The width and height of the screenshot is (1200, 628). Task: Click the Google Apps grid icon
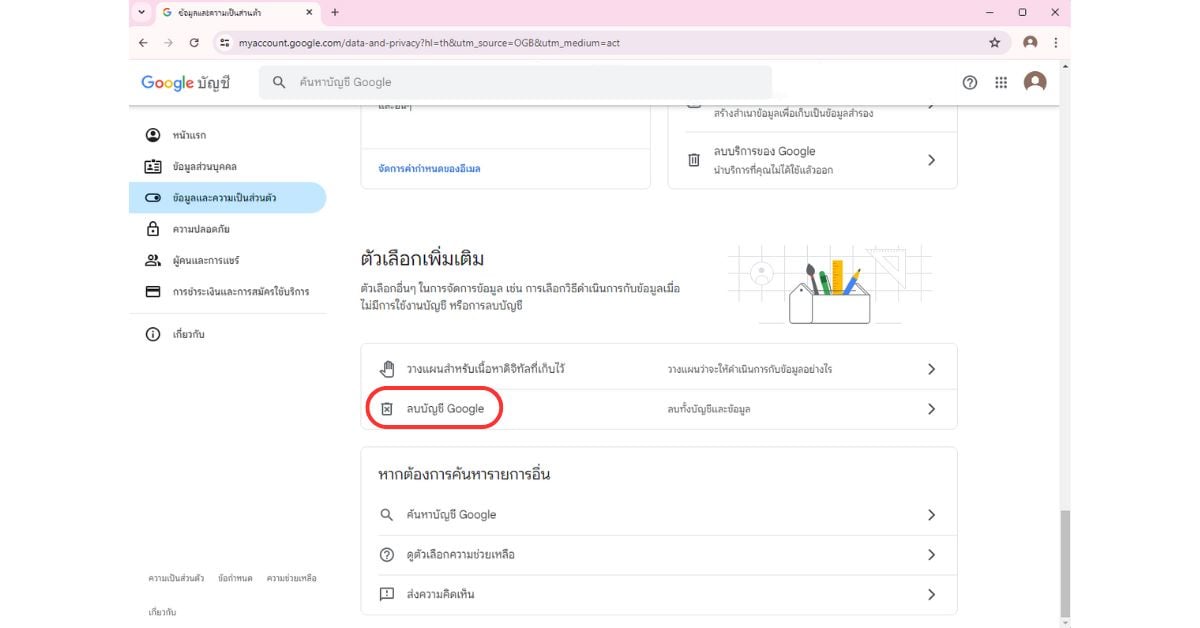point(1001,82)
